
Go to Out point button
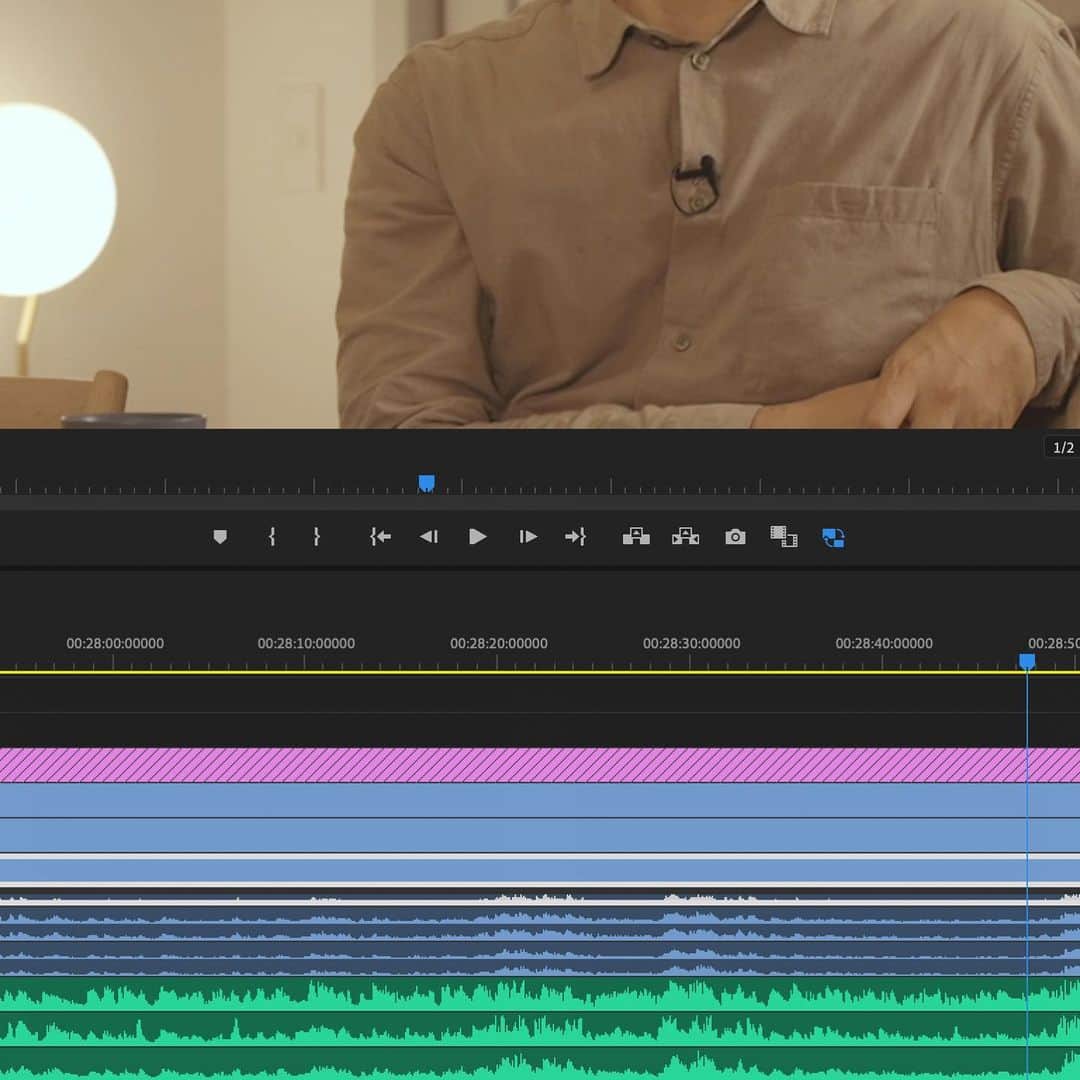pos(575,537)
